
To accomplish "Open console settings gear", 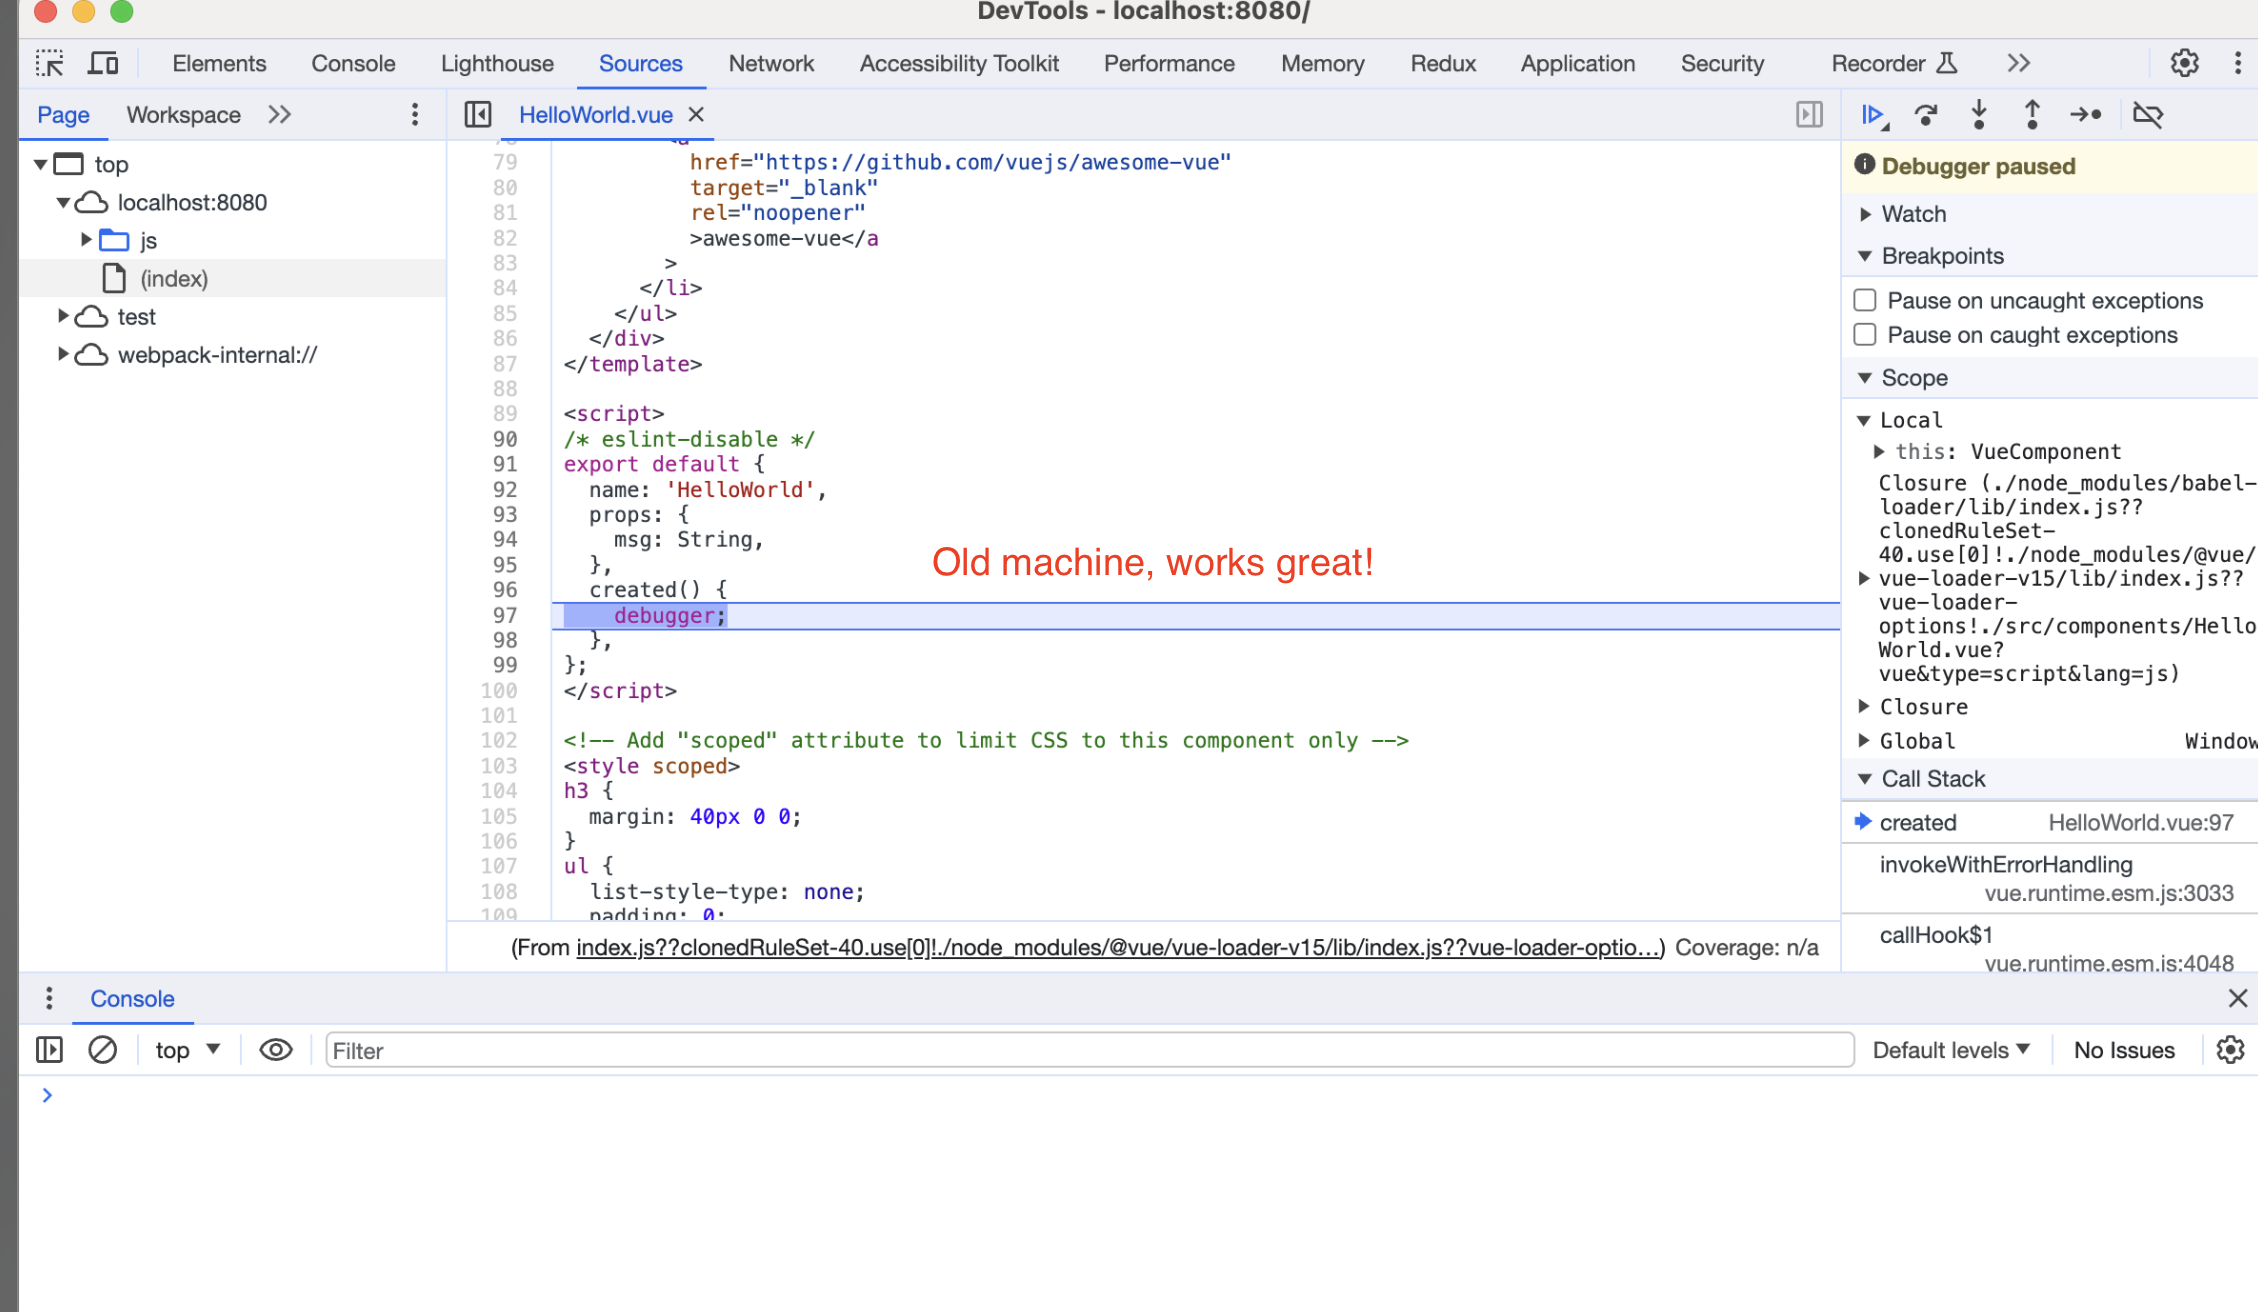I will click(x=2230, y=1050).
